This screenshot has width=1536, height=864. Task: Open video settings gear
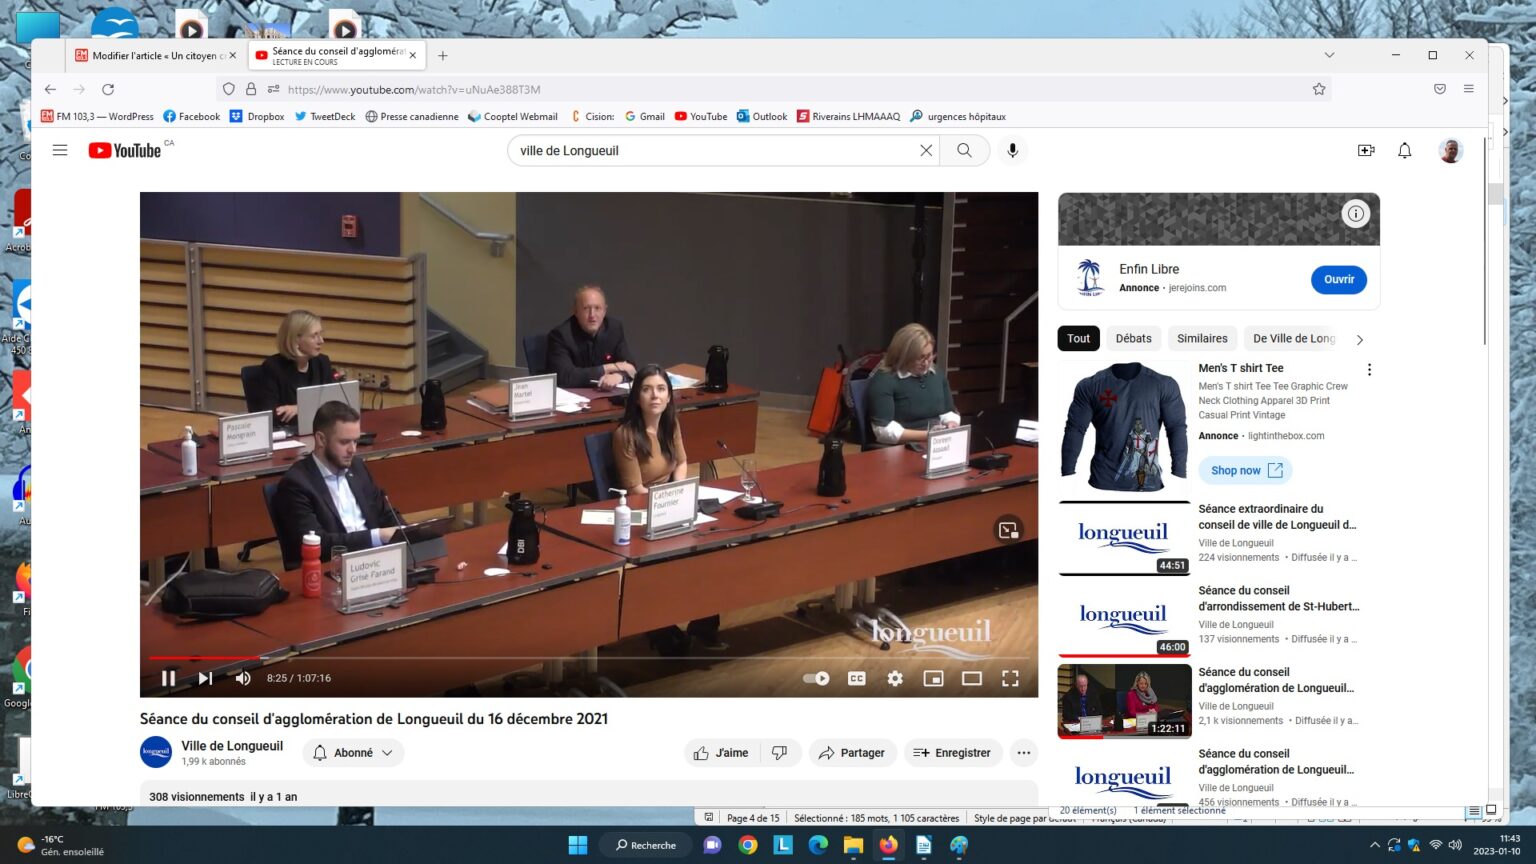(895, 678)
